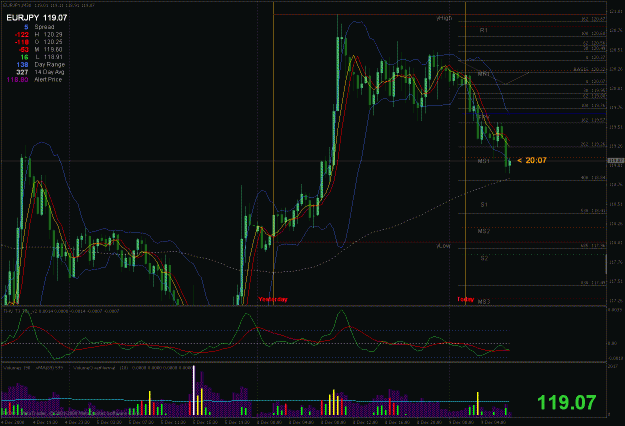
Task: Click the O 120.25 open value
Action: point(48,42)
